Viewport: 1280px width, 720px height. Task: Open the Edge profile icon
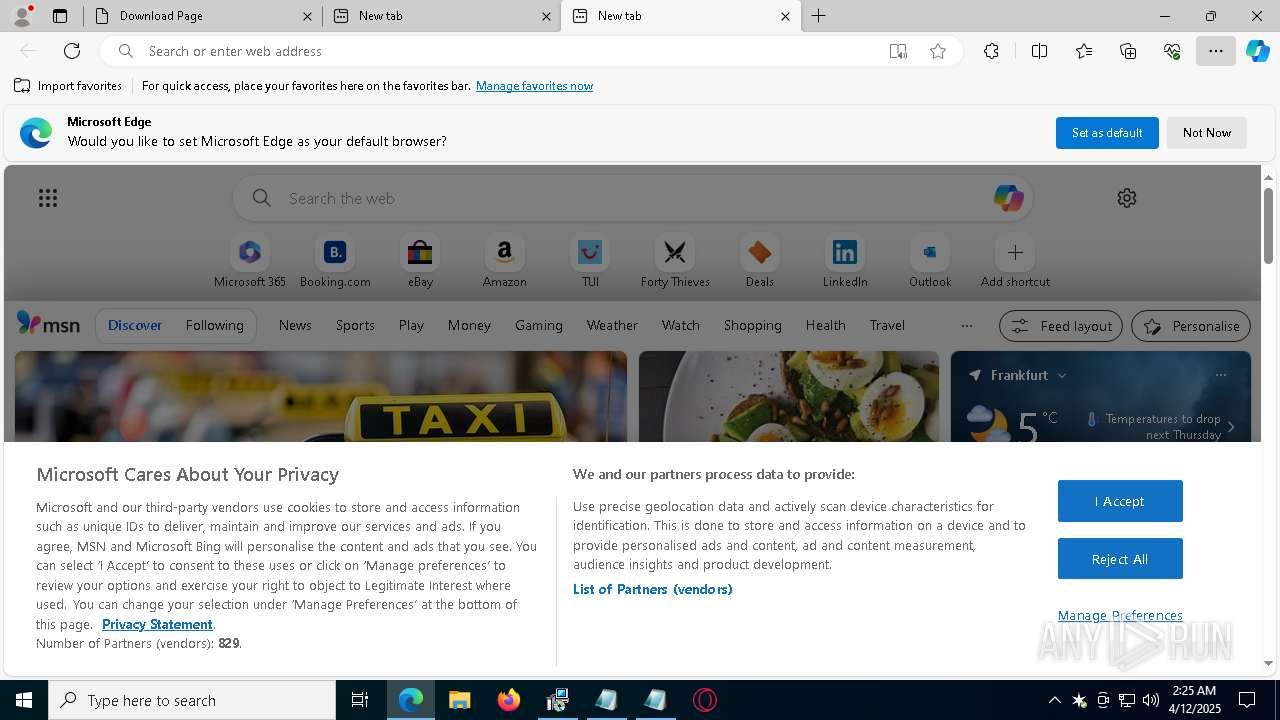[22, 16]
